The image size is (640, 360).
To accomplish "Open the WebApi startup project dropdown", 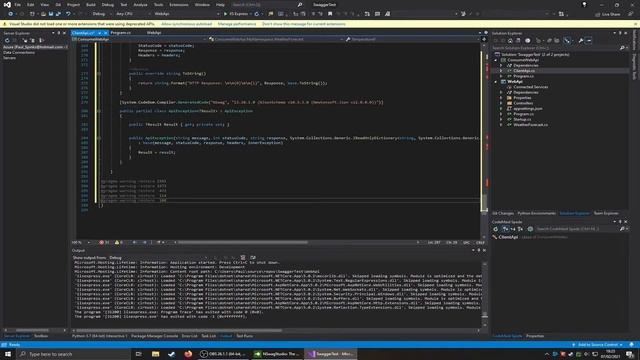I will [186, 14].
